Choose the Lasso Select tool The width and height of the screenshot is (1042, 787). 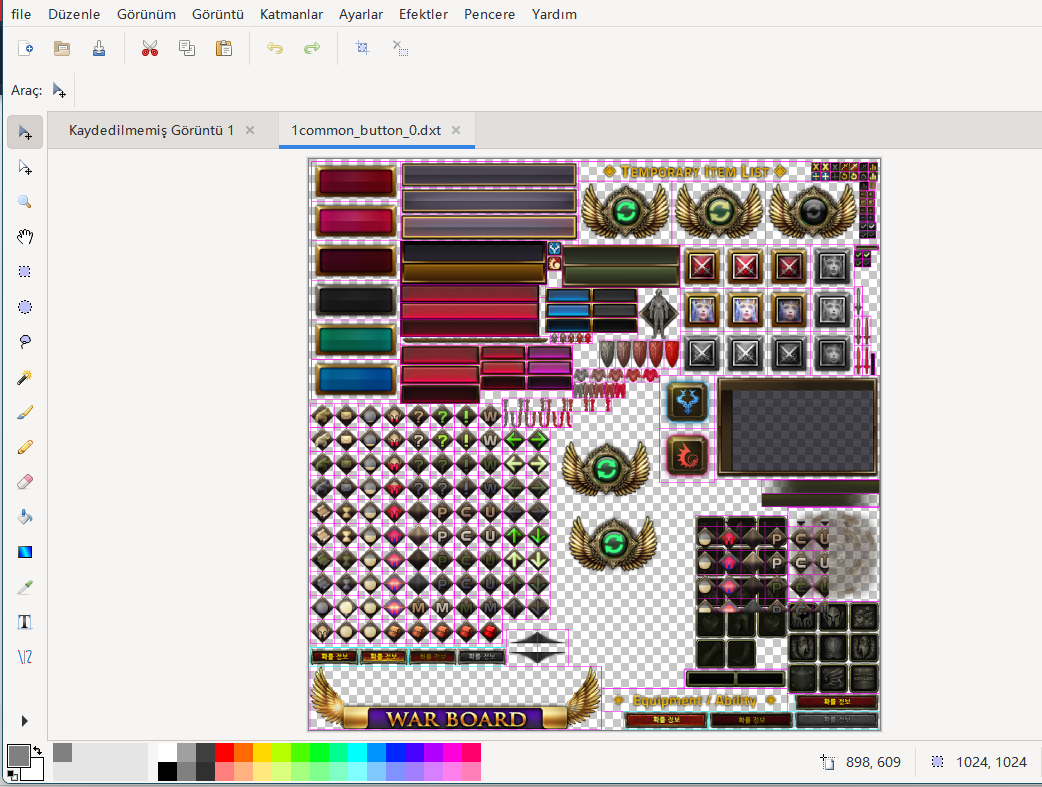[25, 342]
